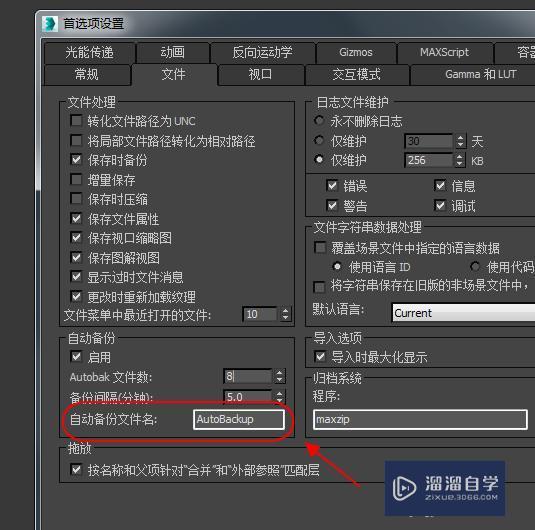The height and width of the screenshot is (530, 535).
Task: Switch to the MAXScript tab
Action: click(x=445, y=53)
